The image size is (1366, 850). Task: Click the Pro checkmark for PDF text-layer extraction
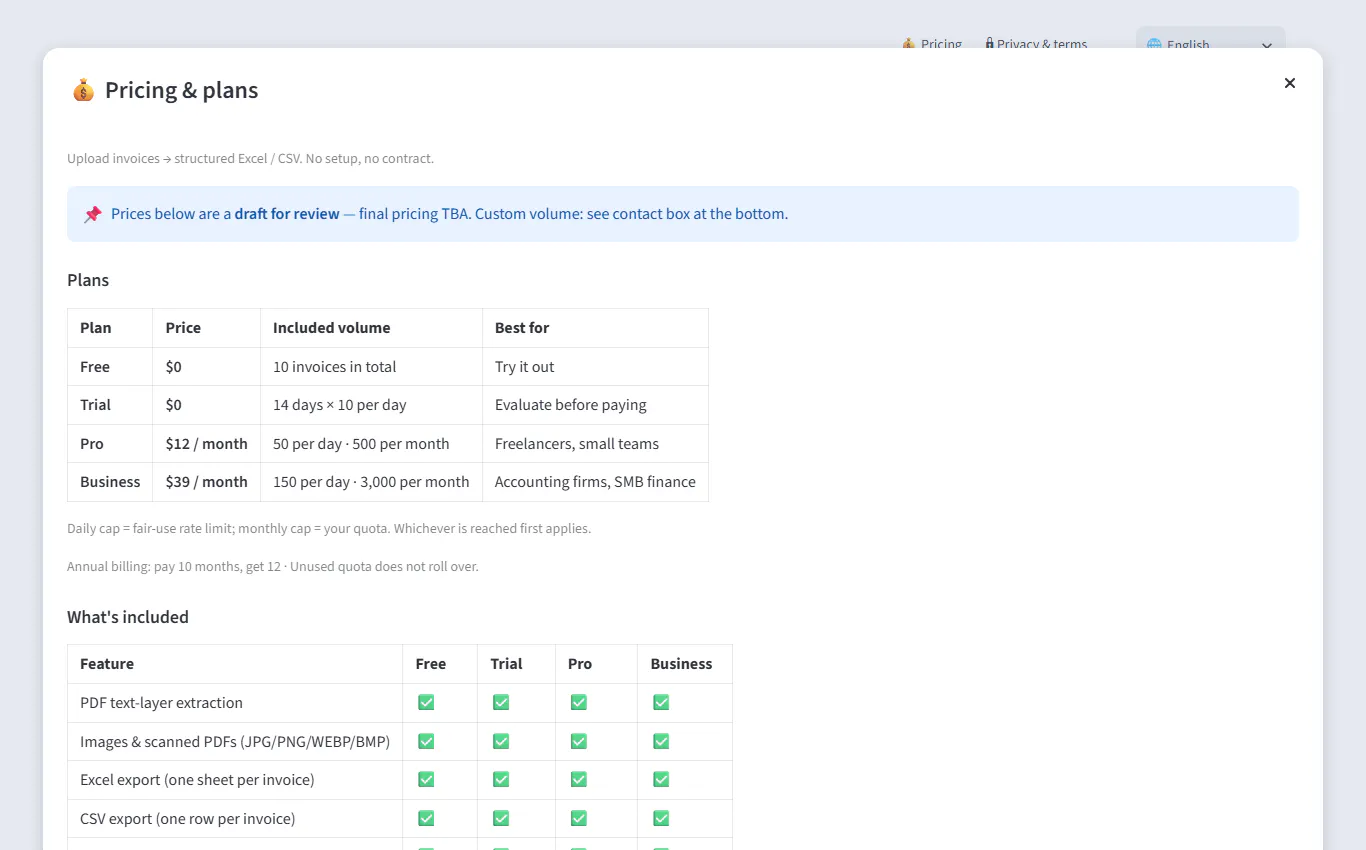pos(578,702)
